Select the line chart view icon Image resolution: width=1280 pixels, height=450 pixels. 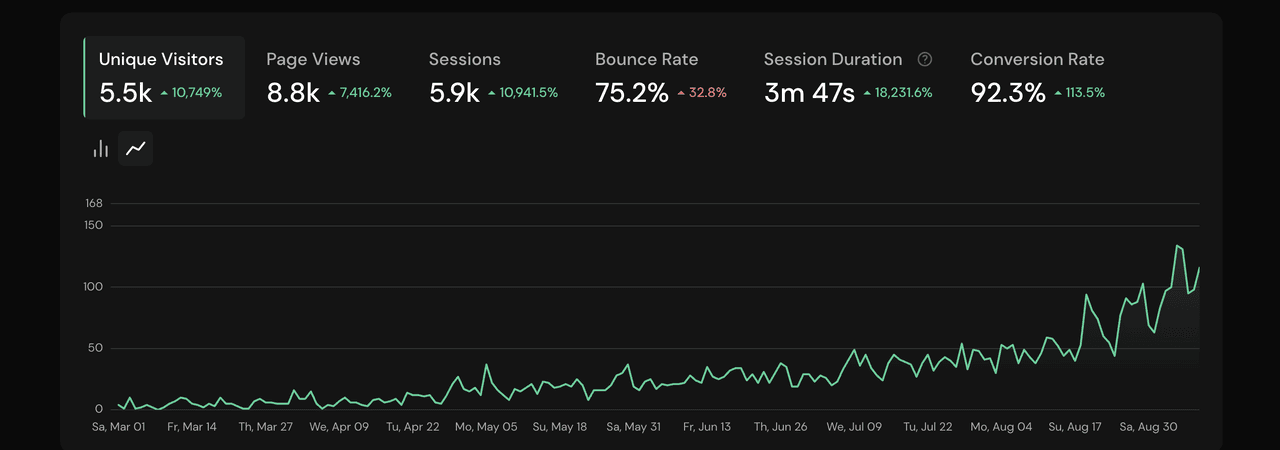tap(135, 149)
